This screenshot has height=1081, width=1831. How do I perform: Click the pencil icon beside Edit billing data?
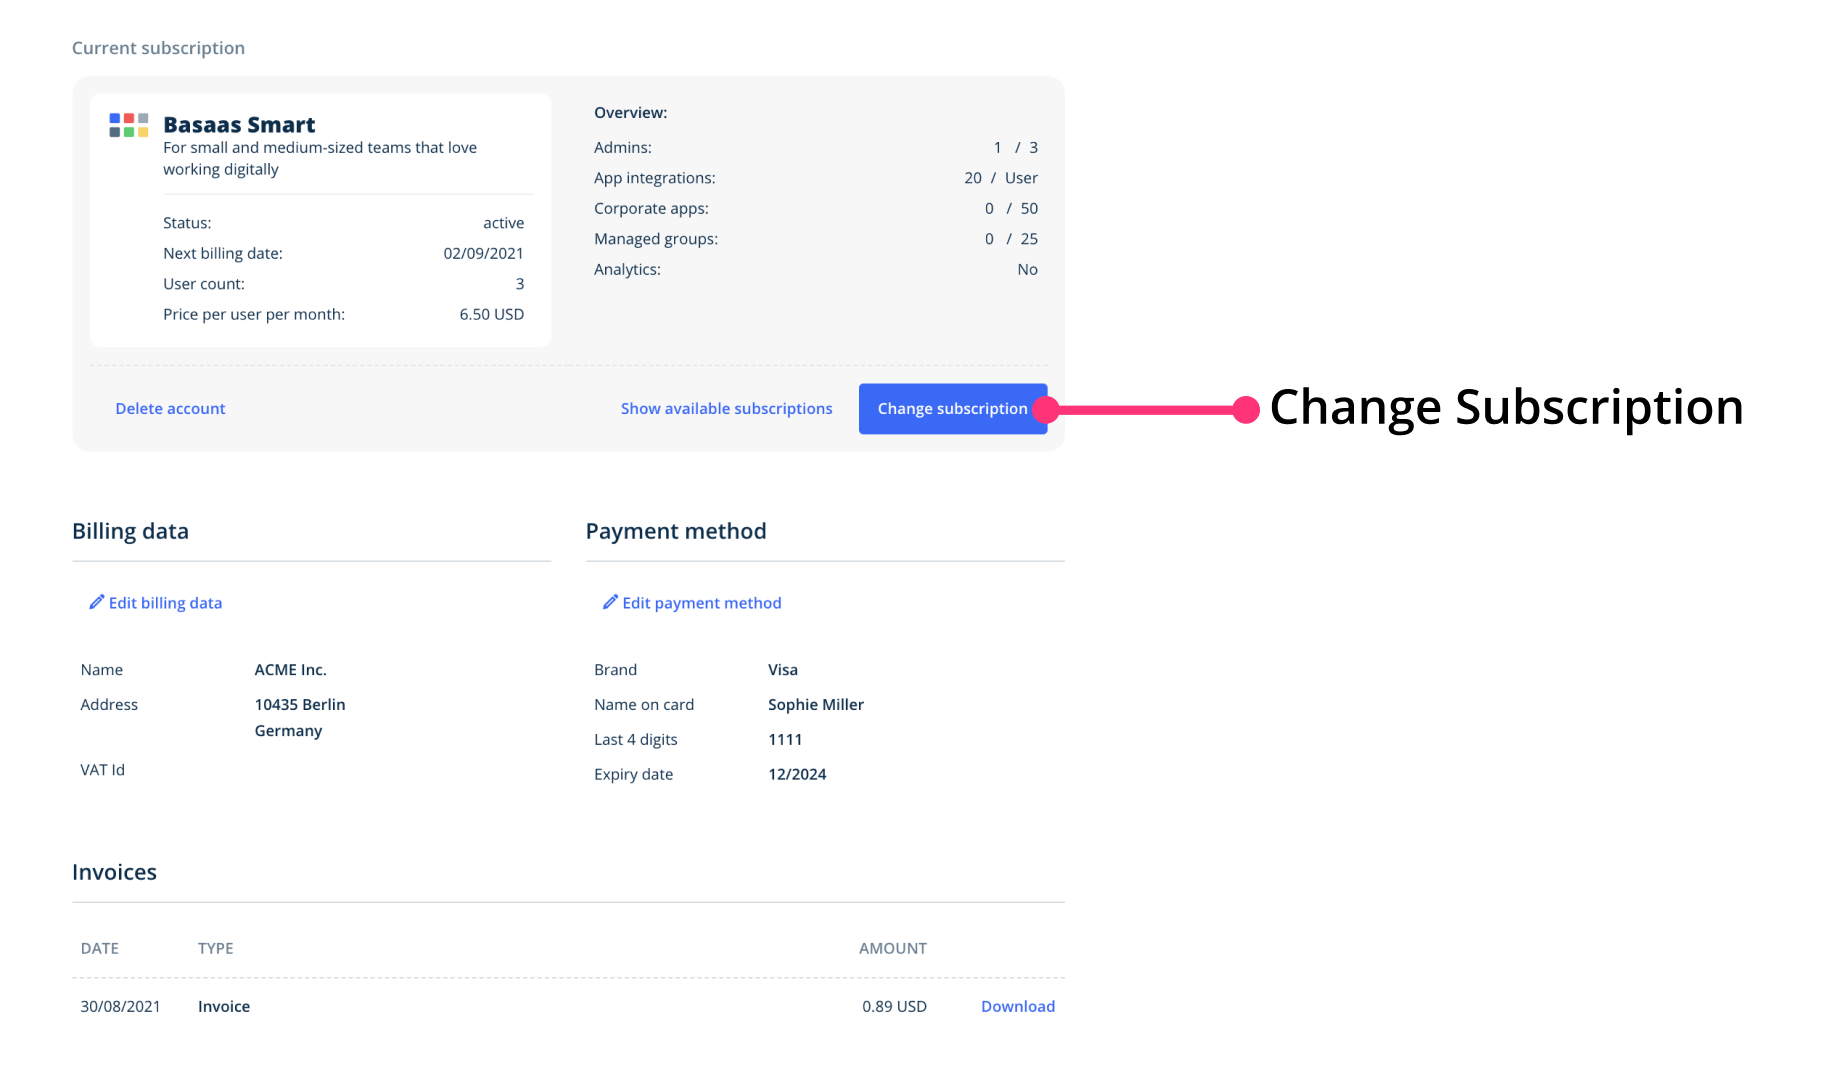pyautogui.click(x=97, y=602)
